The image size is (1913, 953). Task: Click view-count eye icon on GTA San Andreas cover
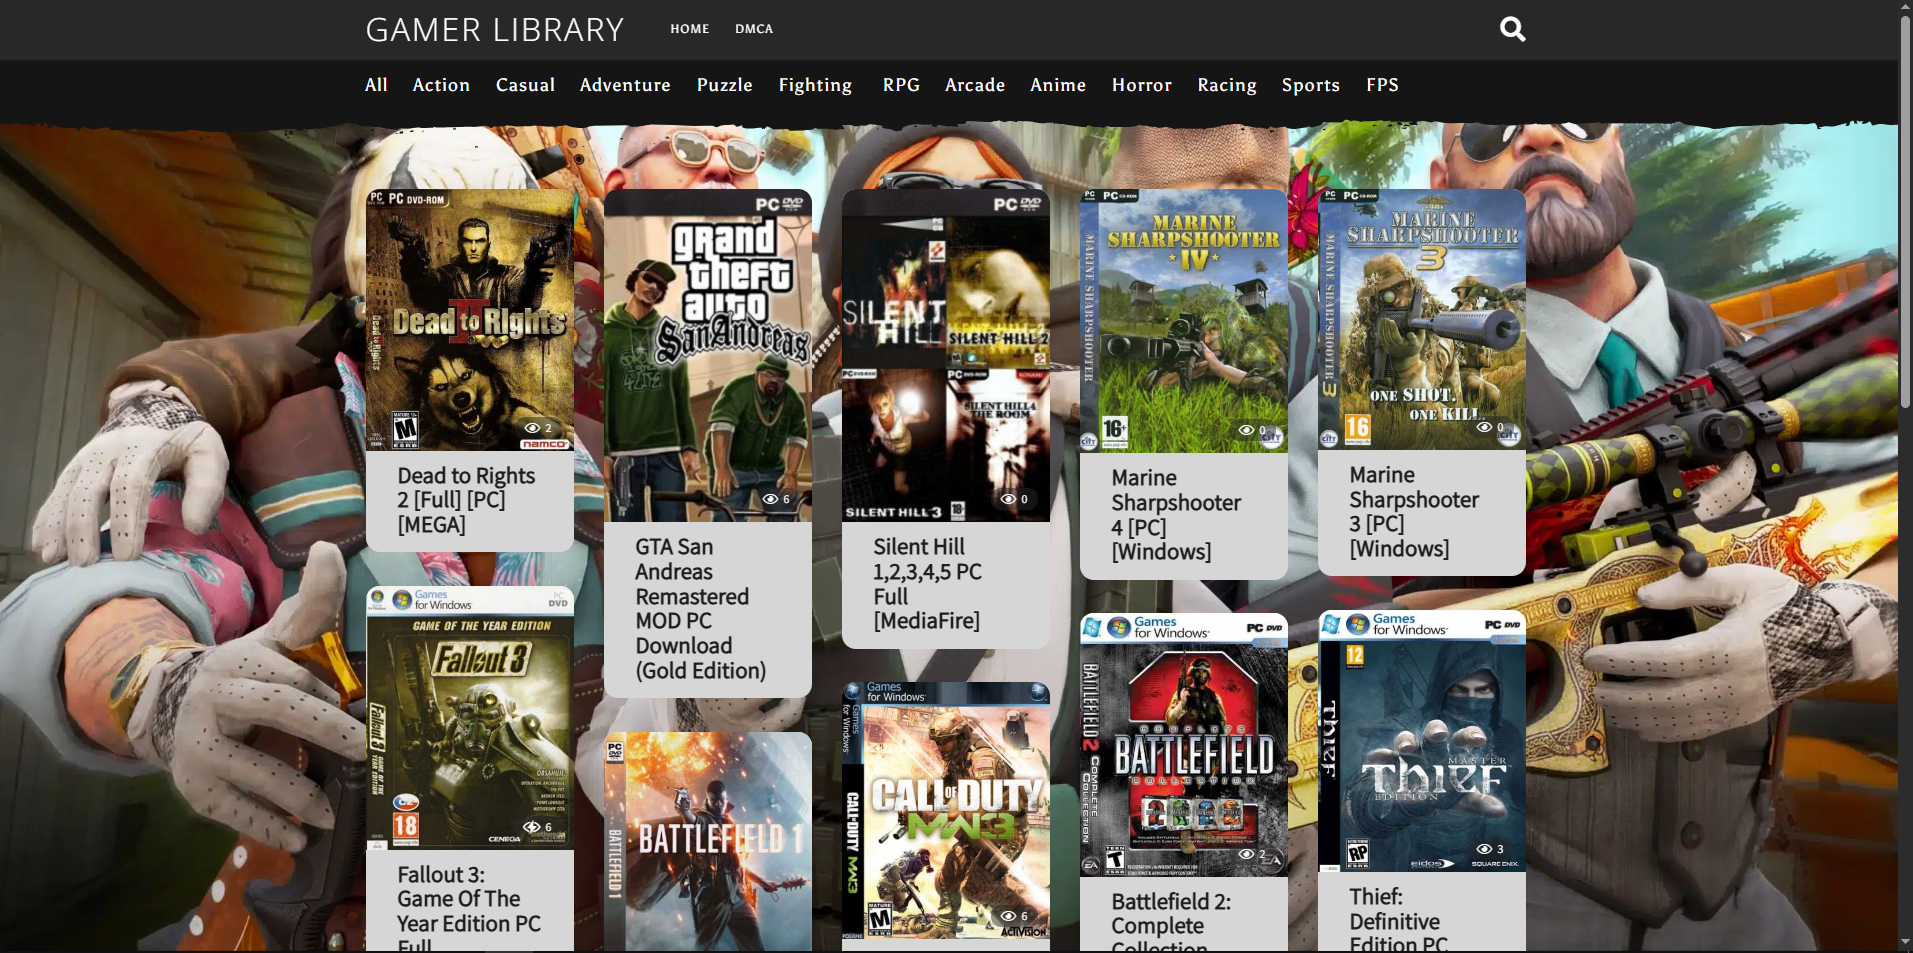point(770,499)
